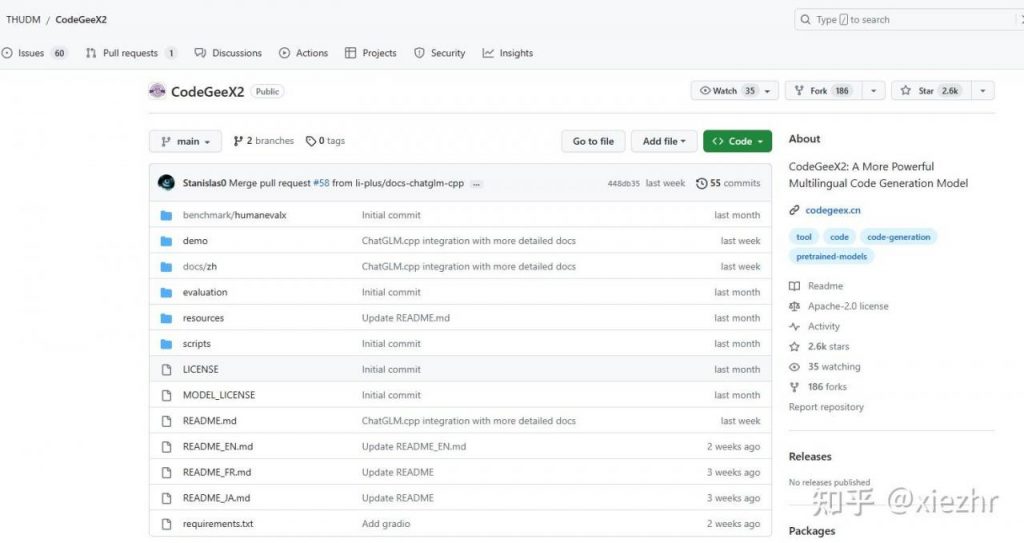Open the main branch dropdown
The image size is (1024, 543).
point(185,142)
